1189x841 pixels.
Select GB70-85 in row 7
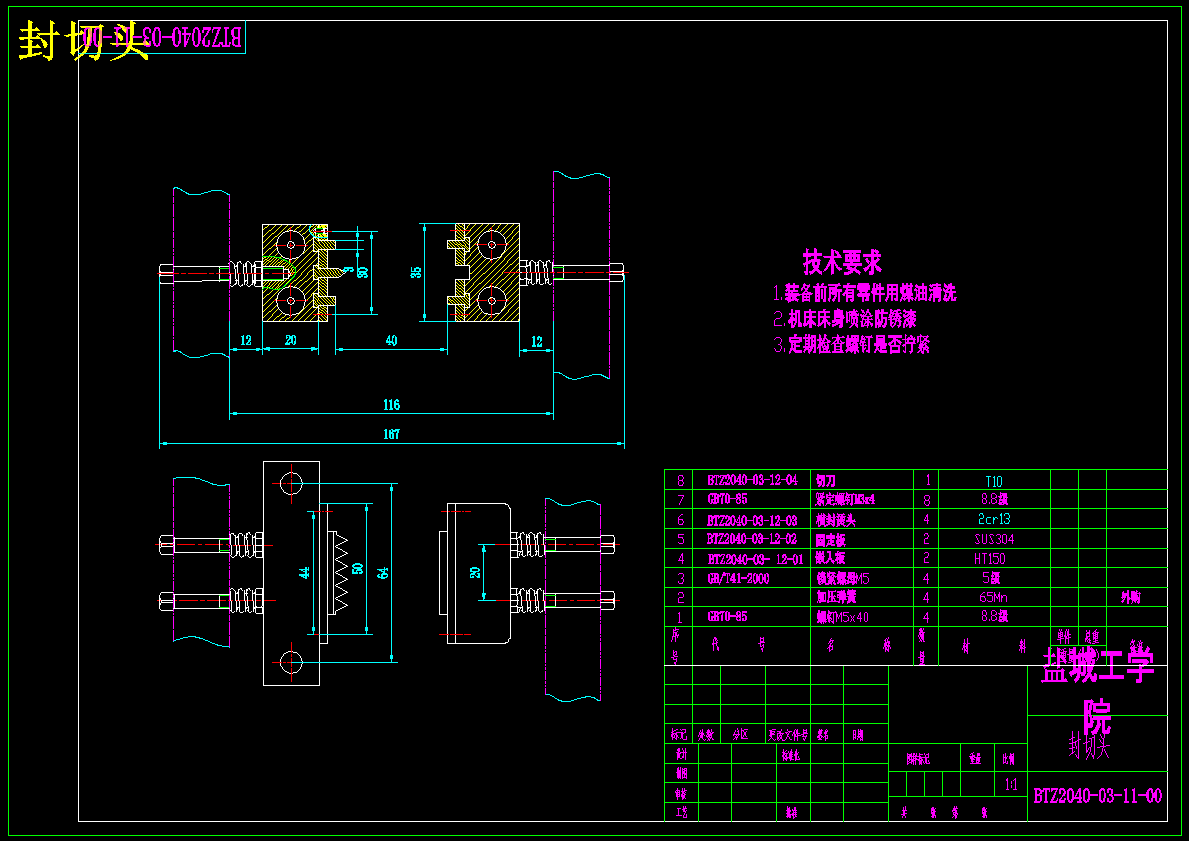(x=727, y=500)
